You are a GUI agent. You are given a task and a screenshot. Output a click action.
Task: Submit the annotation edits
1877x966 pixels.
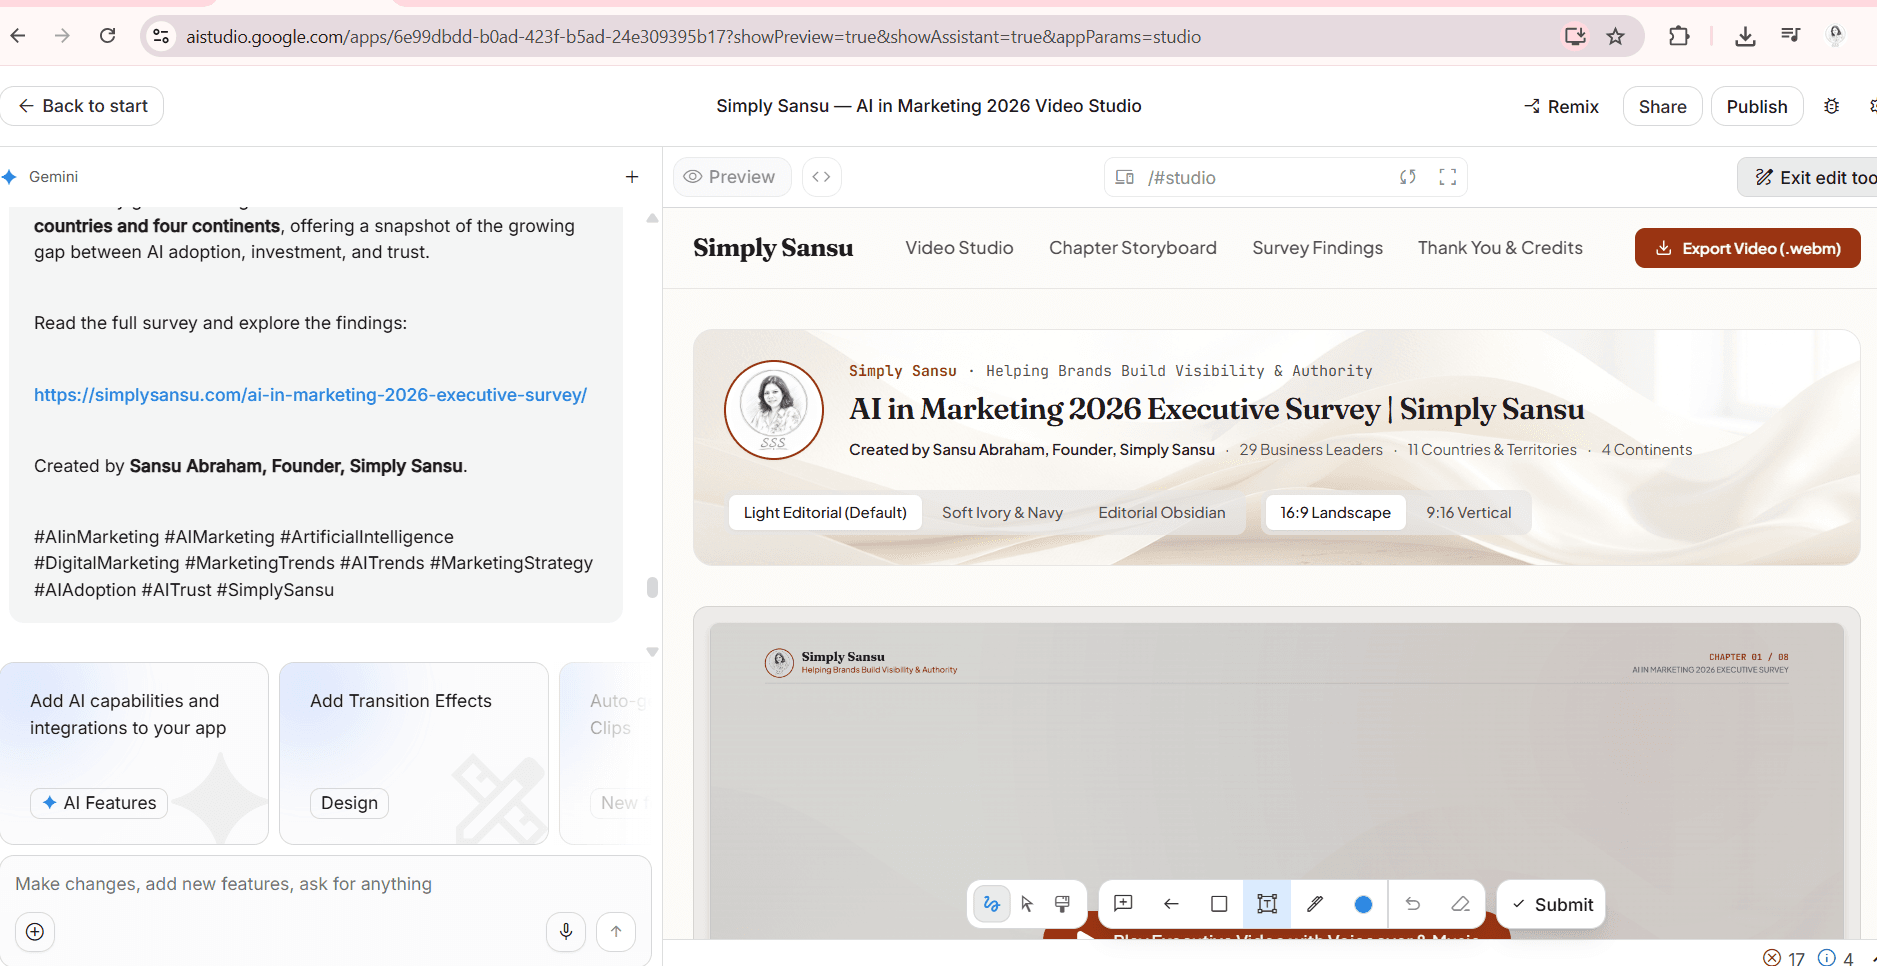pos(1551,904)
